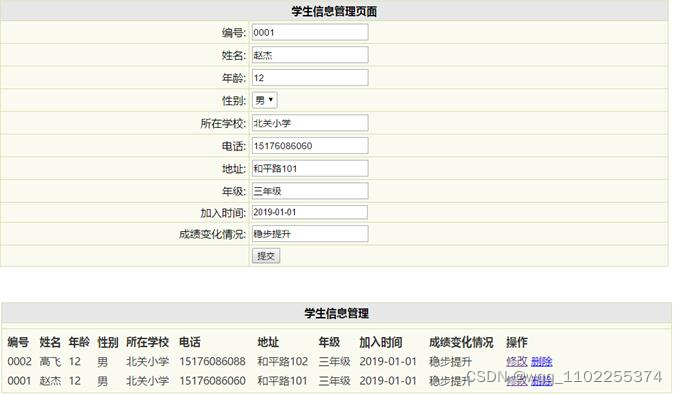Click 修改 link for student 0001 赵杰

(x=517, y=381)
